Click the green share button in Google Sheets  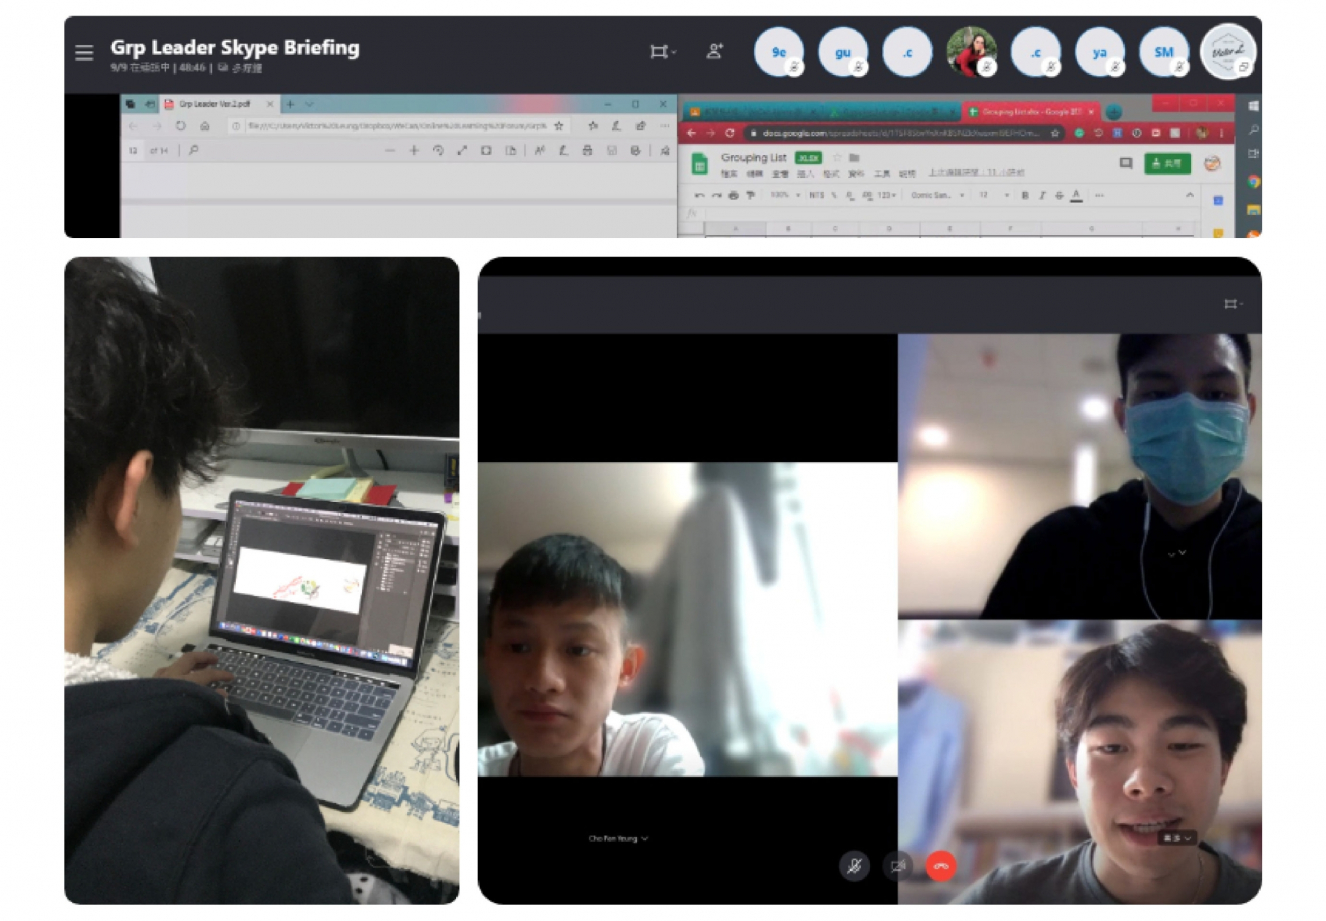pos(1167,163)
